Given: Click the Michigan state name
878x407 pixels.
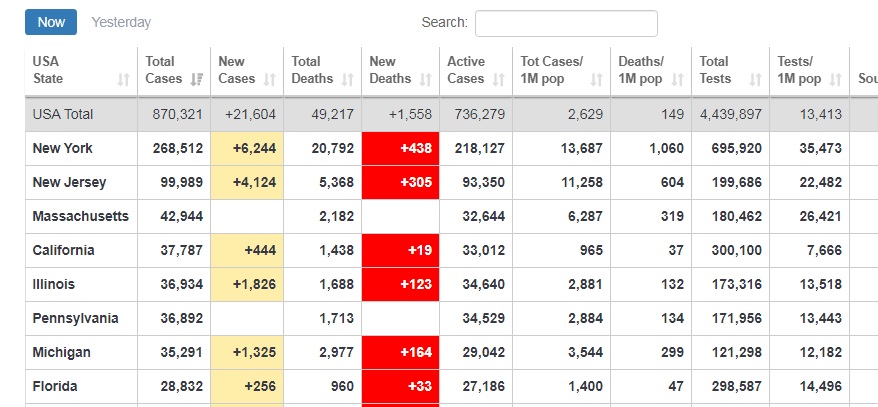Looking at the screenshot, I should [62, 353].
